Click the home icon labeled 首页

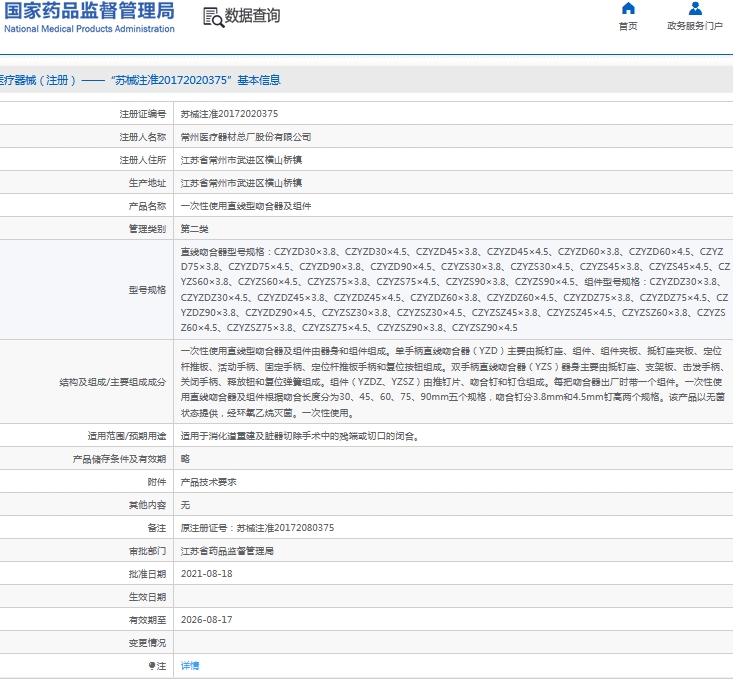point(628,8)
